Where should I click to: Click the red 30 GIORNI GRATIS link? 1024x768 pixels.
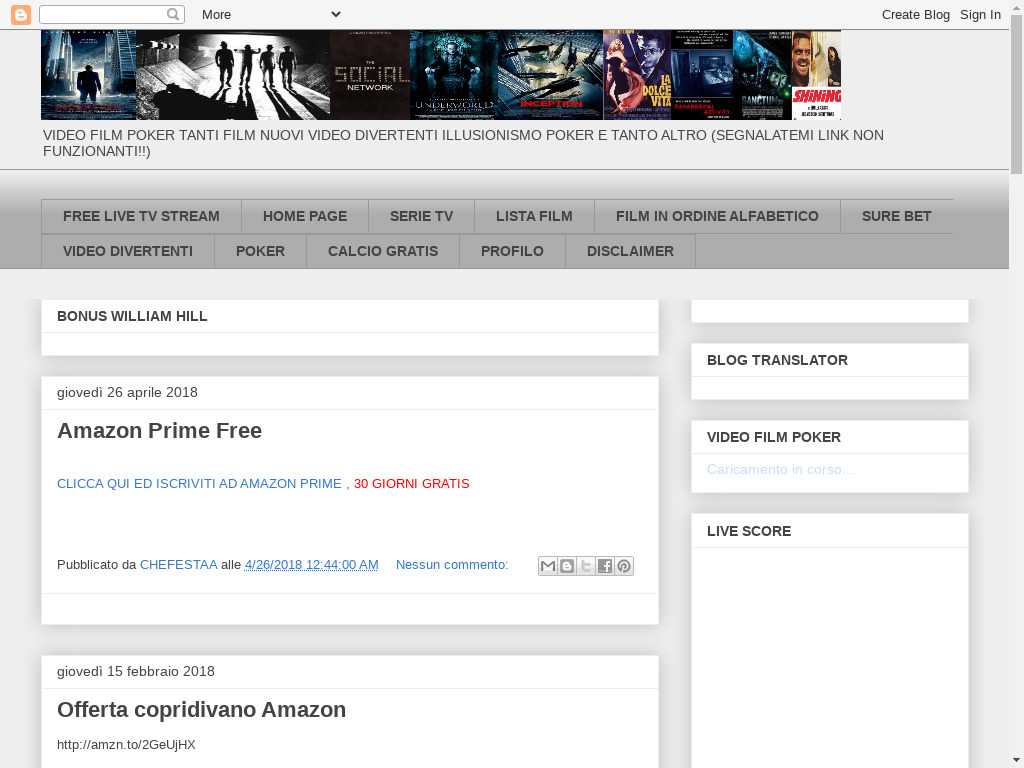[x=411, y=484]
